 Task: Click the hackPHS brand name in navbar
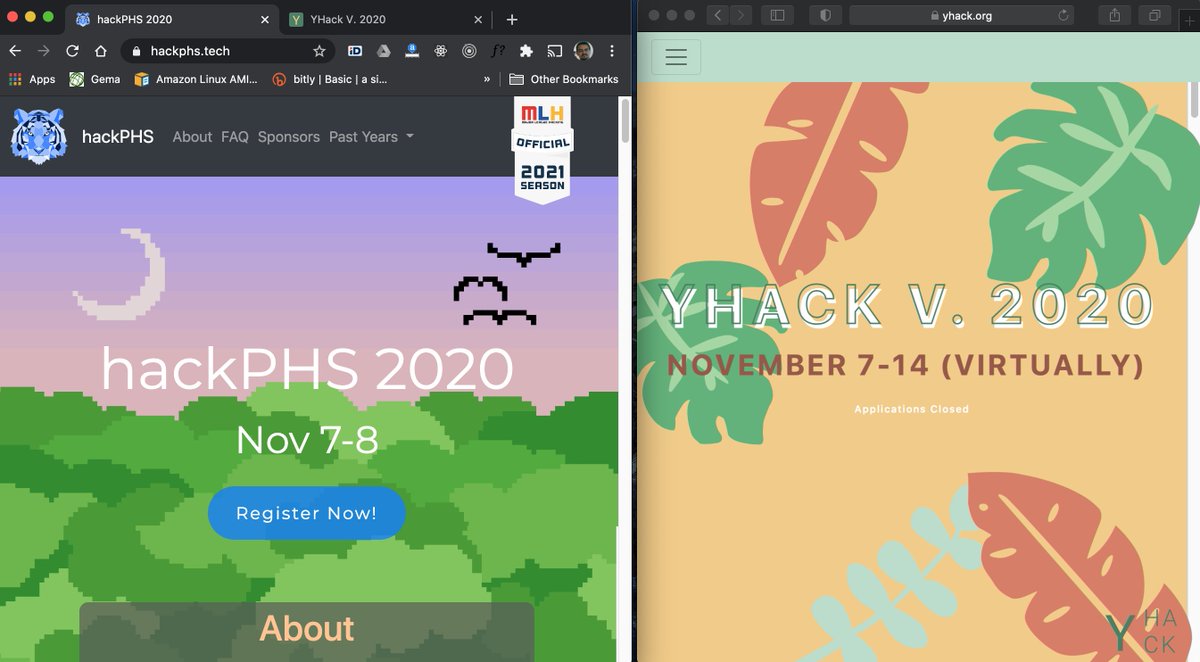(x=118, y=137)
